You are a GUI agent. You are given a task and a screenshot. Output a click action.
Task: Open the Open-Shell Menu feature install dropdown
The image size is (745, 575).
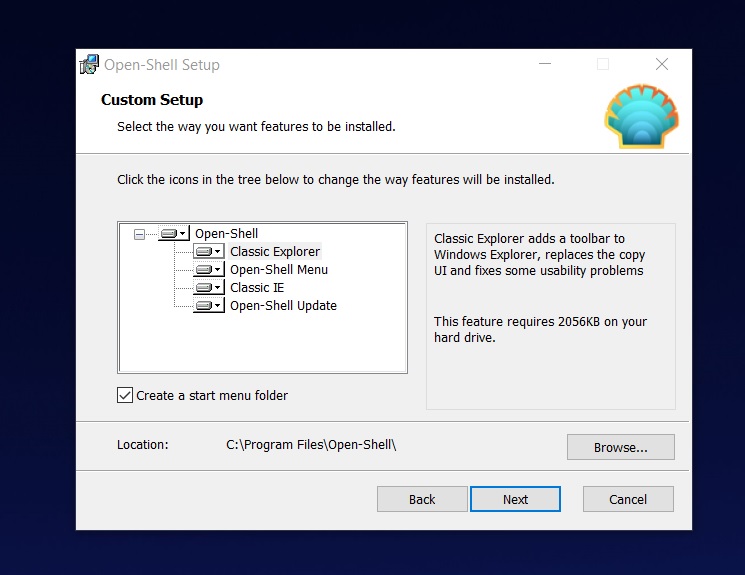click(x=209, y=269)
